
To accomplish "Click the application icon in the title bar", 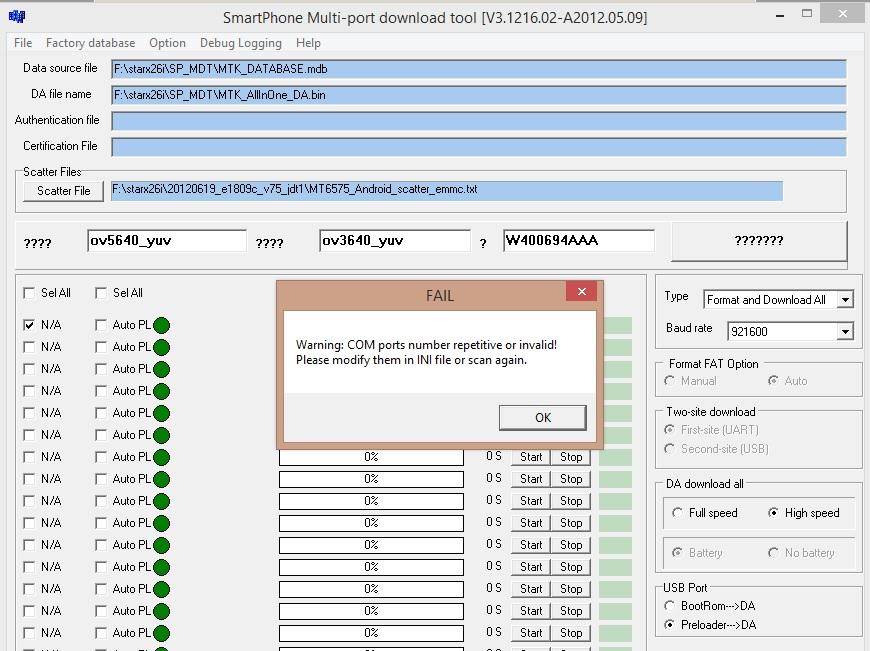I will (x=17, y=16).
